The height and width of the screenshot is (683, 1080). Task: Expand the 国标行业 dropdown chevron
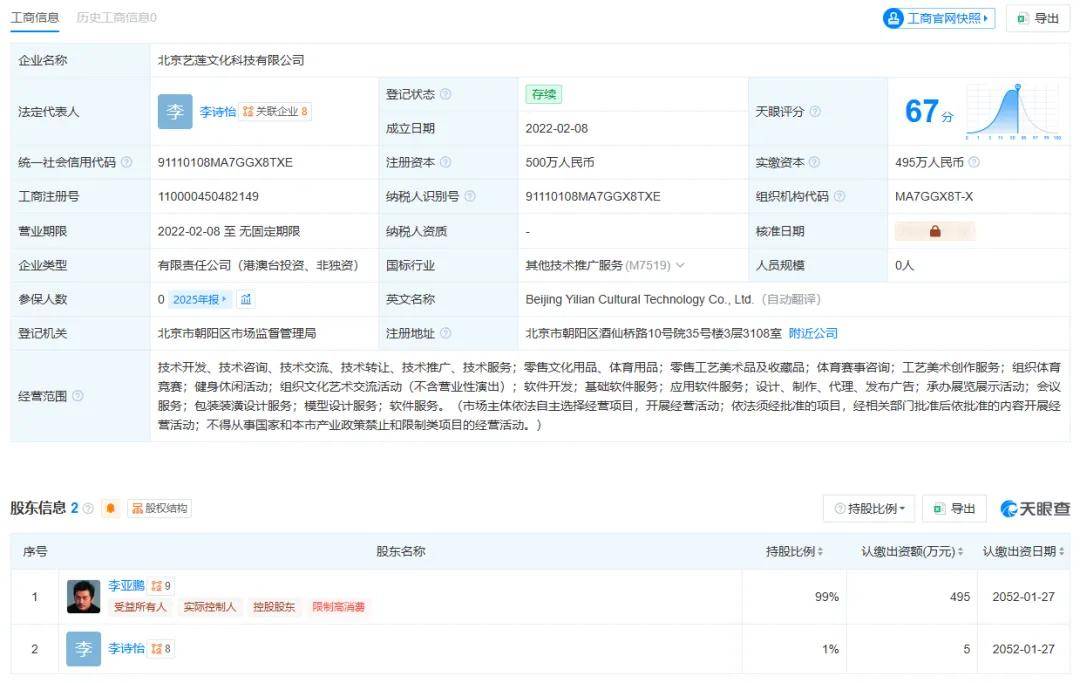[680, 265]
